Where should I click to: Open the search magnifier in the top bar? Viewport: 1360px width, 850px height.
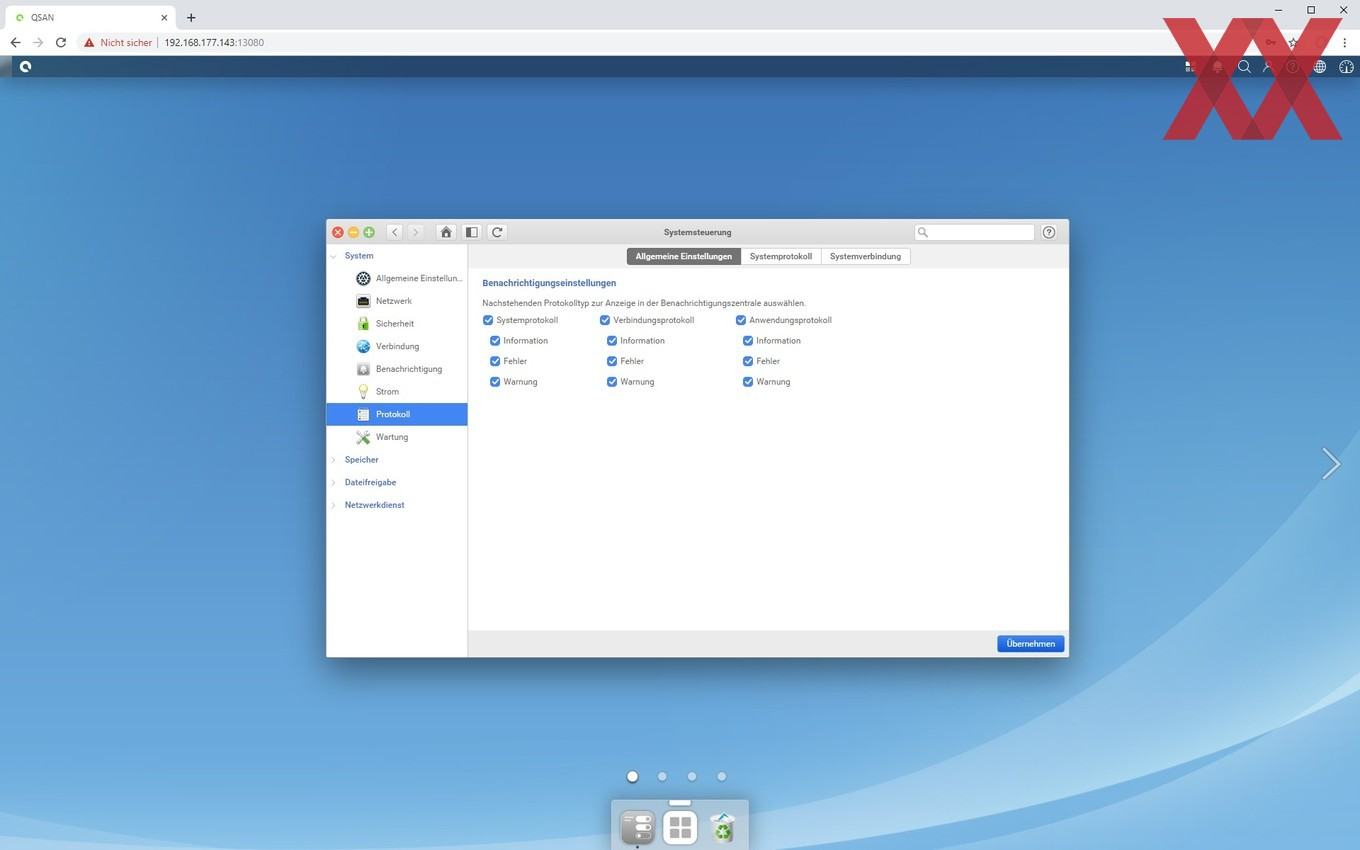pos(1244,67)
